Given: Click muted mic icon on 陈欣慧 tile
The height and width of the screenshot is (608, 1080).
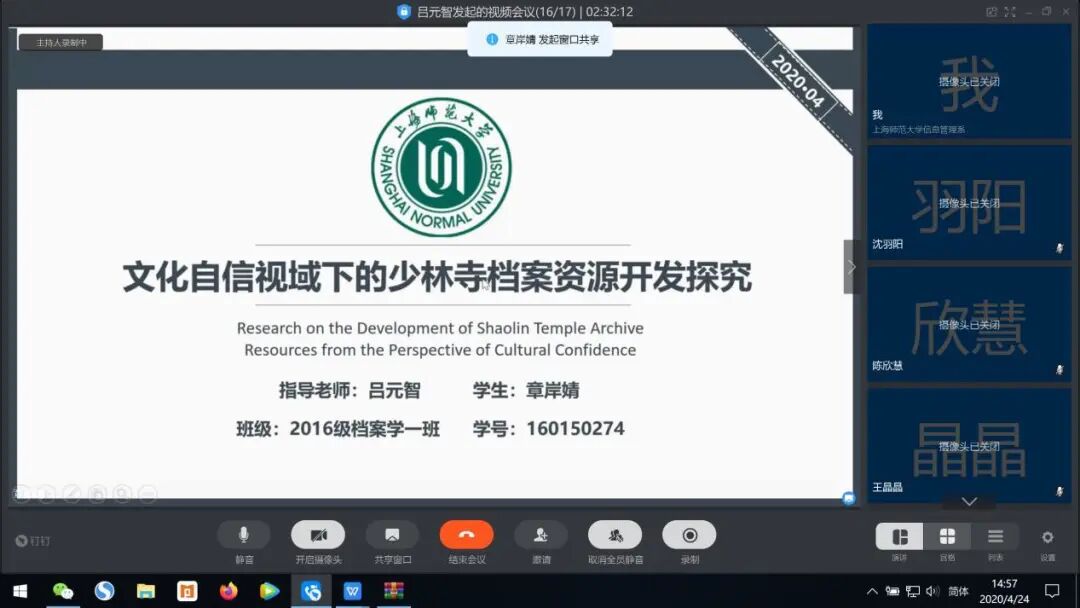Looking at the screenshot, I should [1059, 370].
